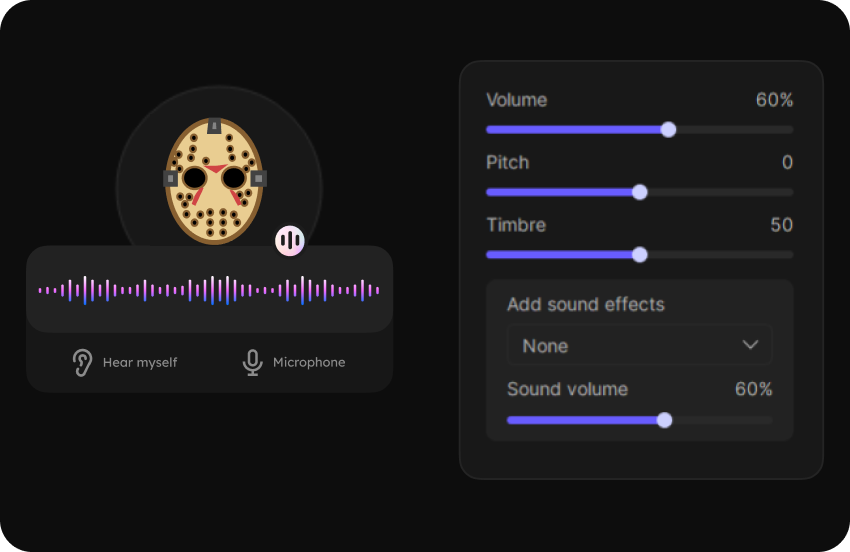Toggle the Microphone label

309,362
